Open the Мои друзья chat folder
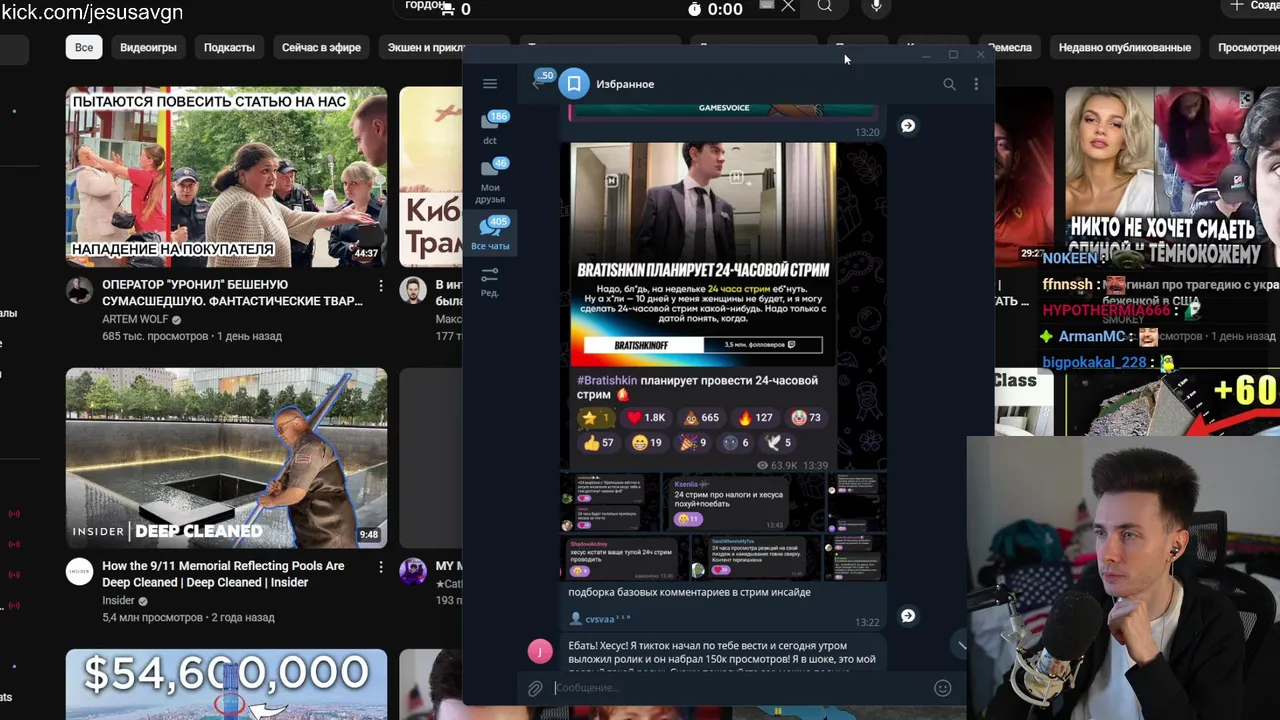 click(490, 181)
